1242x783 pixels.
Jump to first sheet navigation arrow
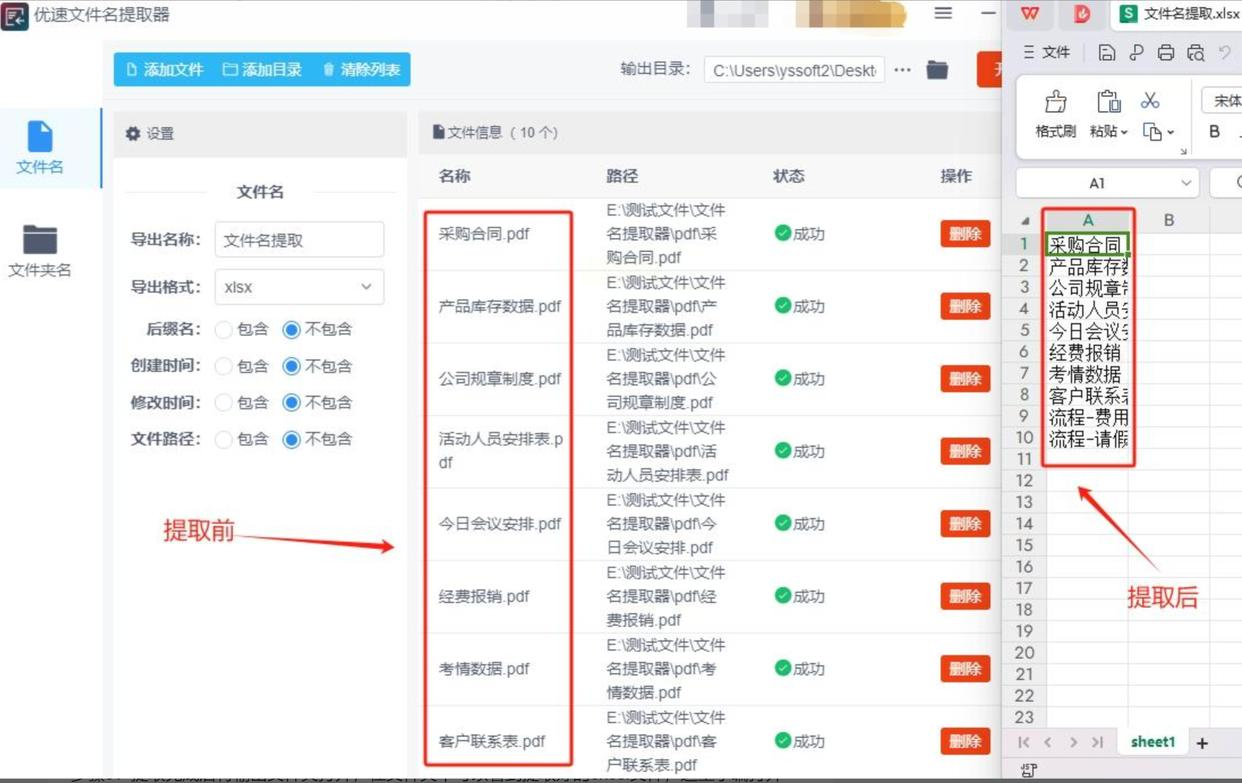[x=1023, y=742]
